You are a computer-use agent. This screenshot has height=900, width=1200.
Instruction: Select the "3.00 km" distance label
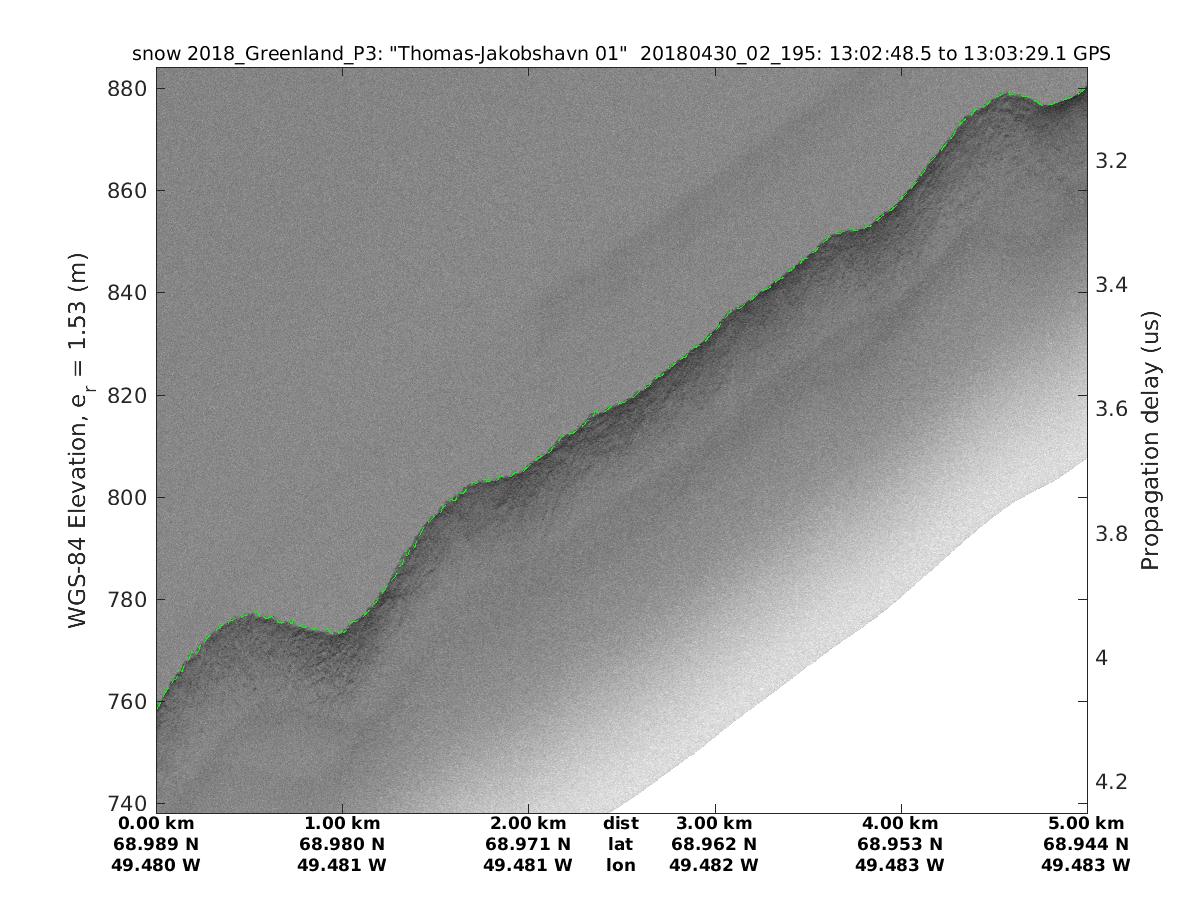pos(714,824)
